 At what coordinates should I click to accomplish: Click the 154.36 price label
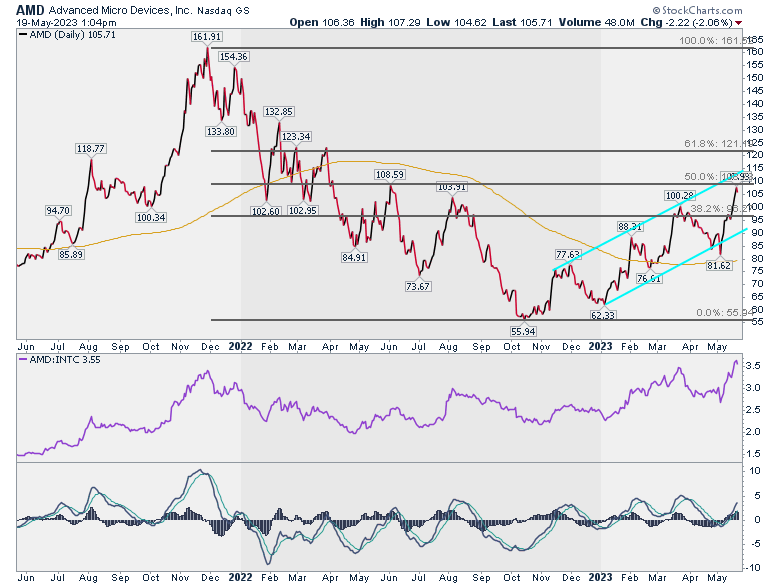[x=234, y=57]
